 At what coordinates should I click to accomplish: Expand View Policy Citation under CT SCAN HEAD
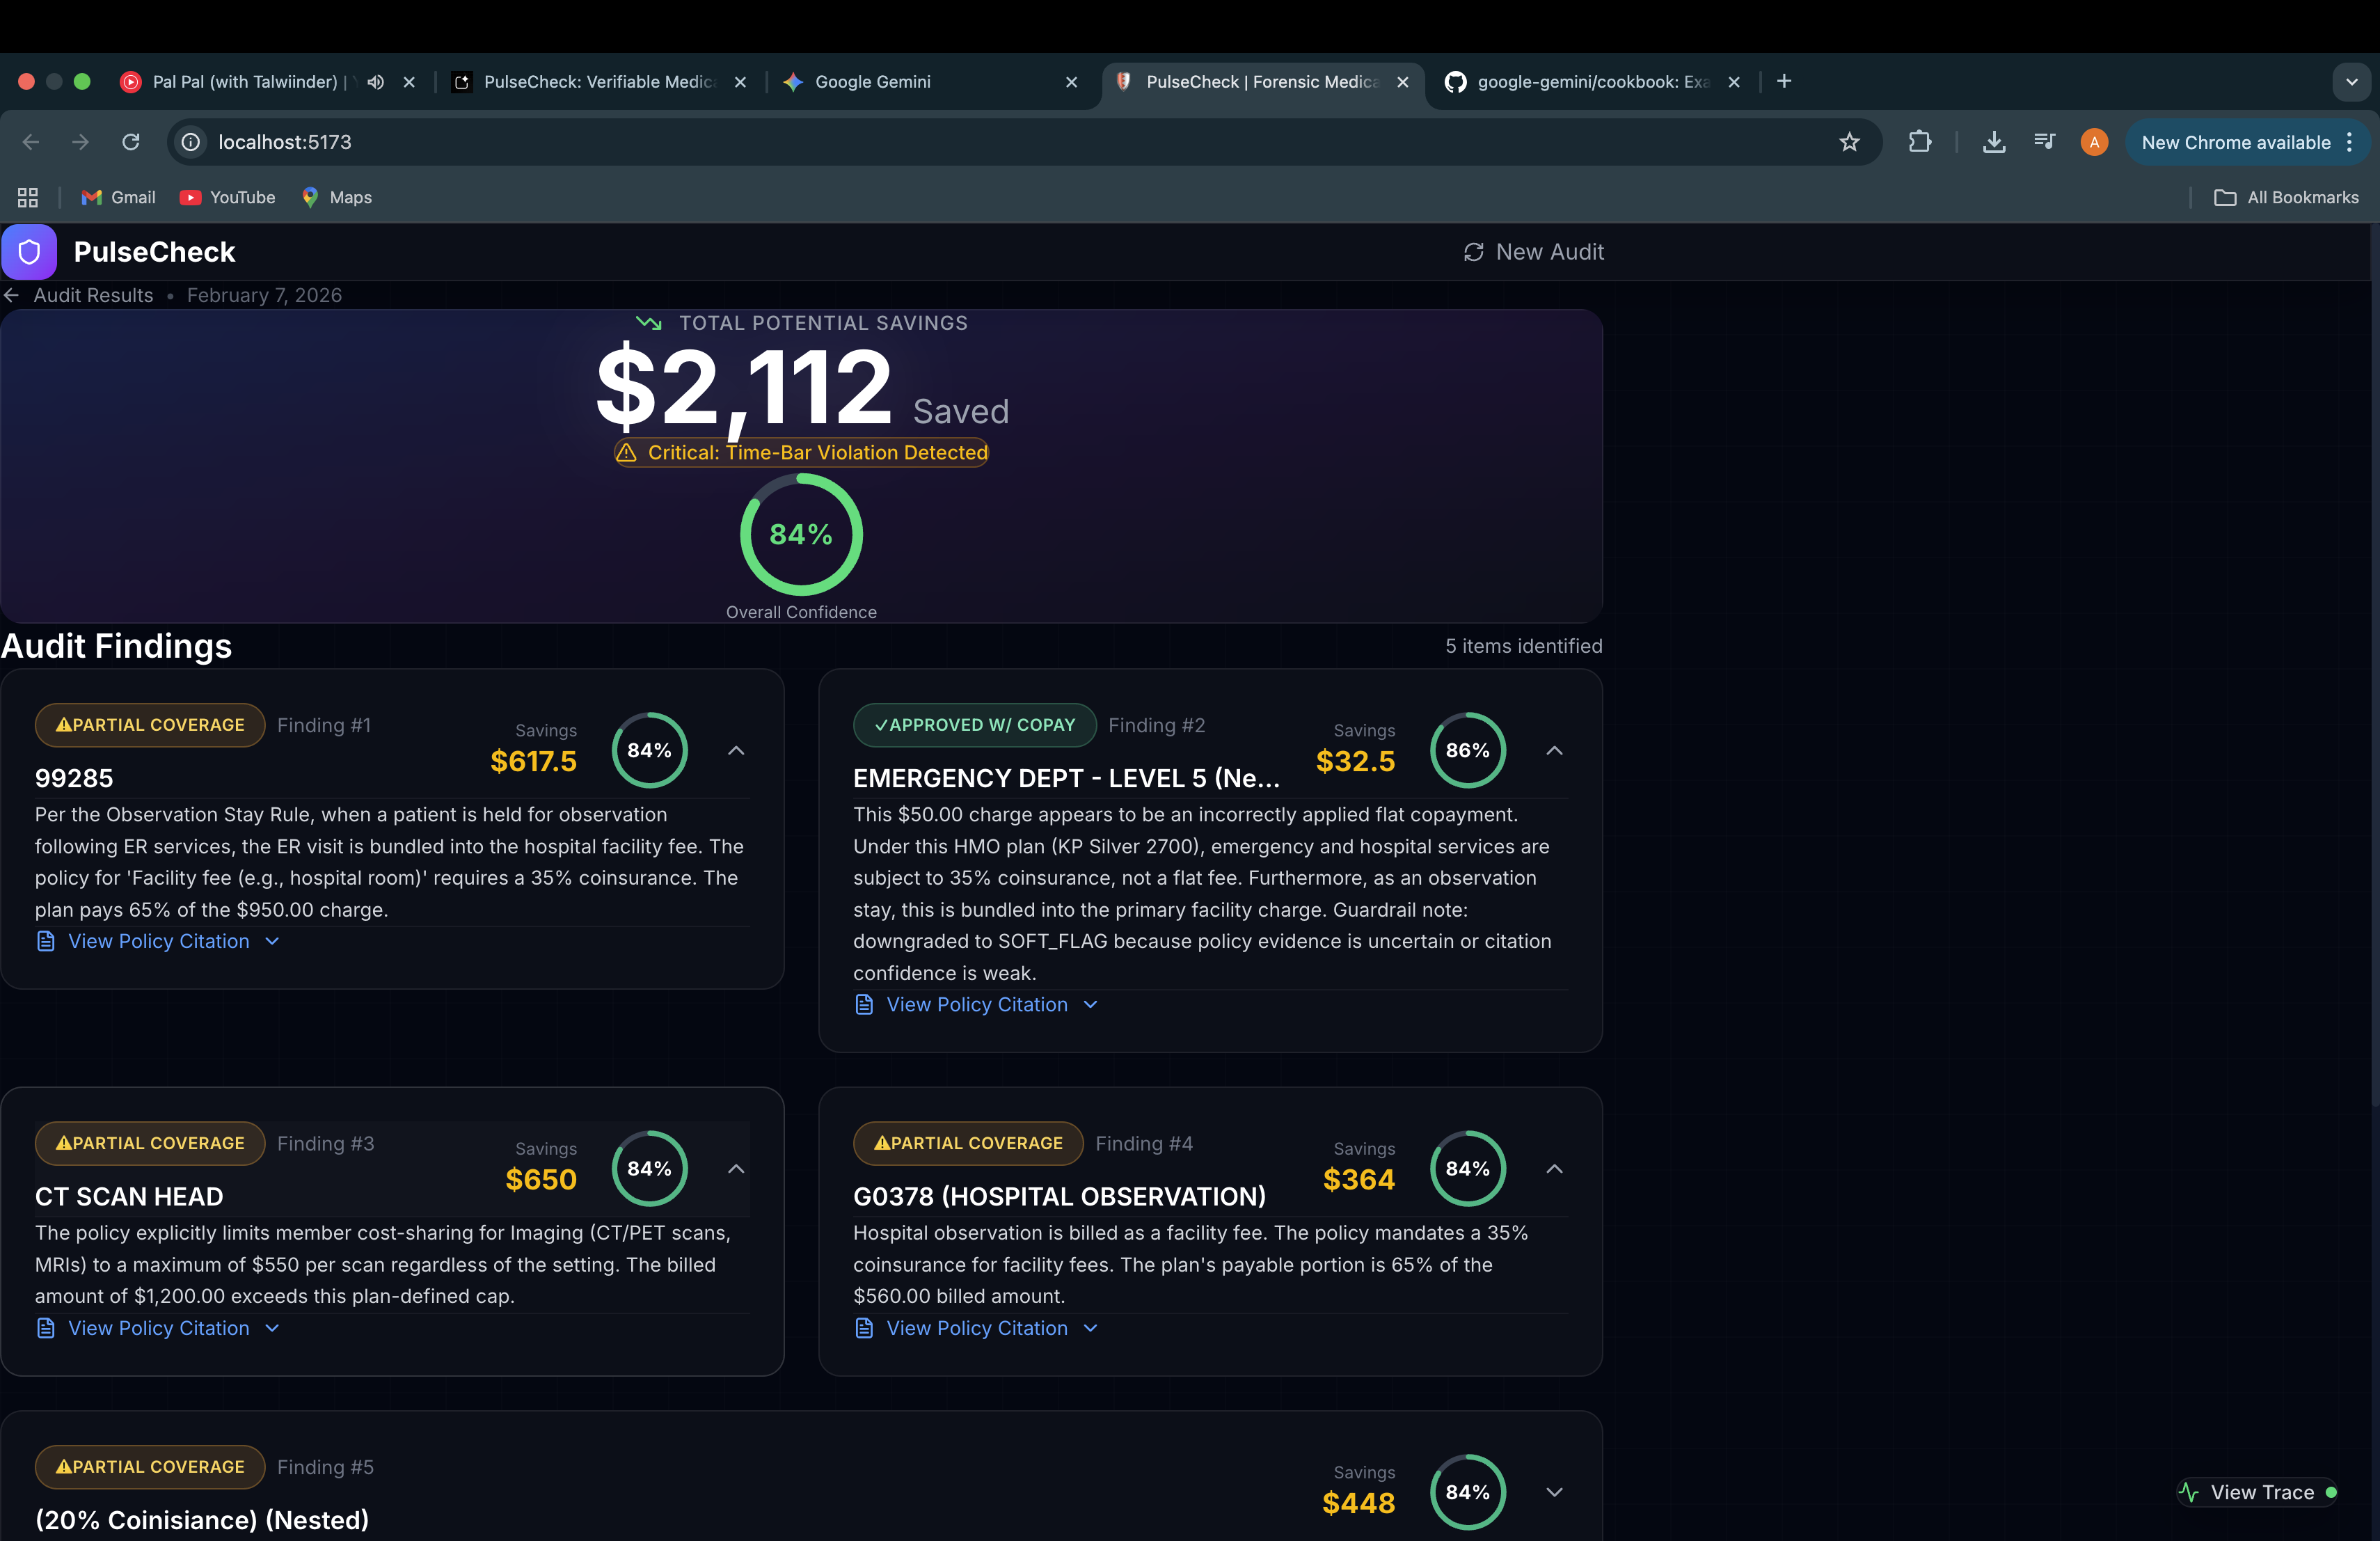pos(158,1328)
